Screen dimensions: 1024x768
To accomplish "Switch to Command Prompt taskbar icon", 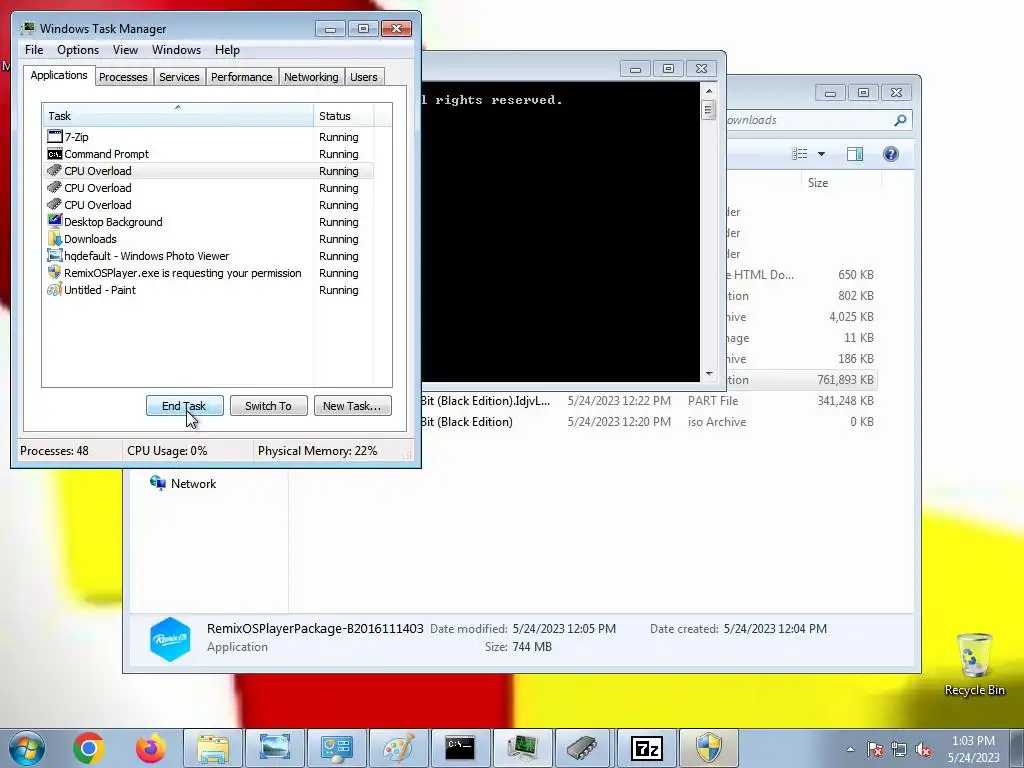I will click(460, 748).
